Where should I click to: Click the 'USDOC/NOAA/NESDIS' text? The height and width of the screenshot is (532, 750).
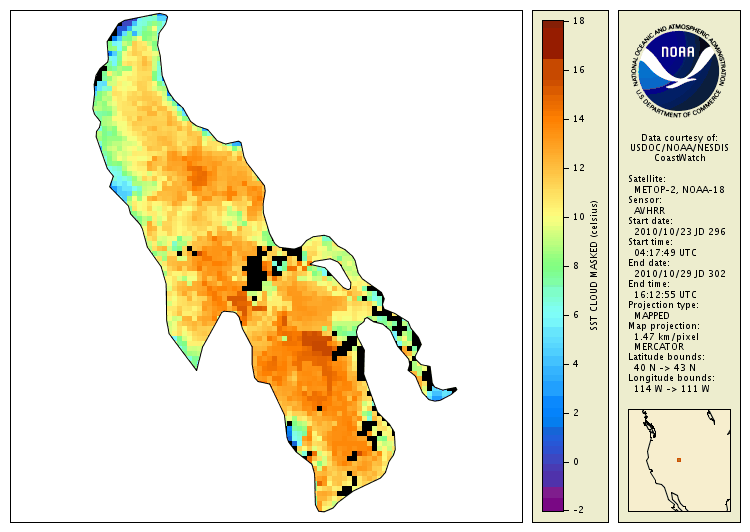[679, 148]
